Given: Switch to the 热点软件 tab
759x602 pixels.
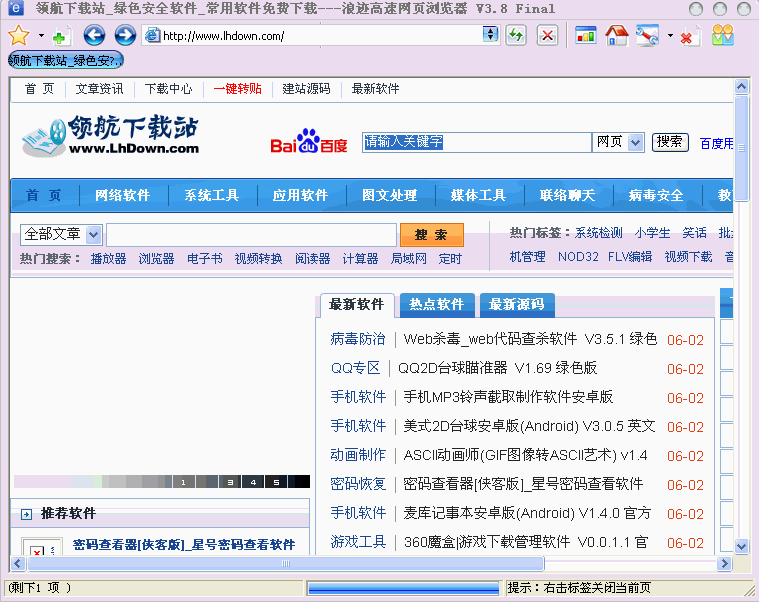Looking at the screenshot, I should (x=437, y=305).
